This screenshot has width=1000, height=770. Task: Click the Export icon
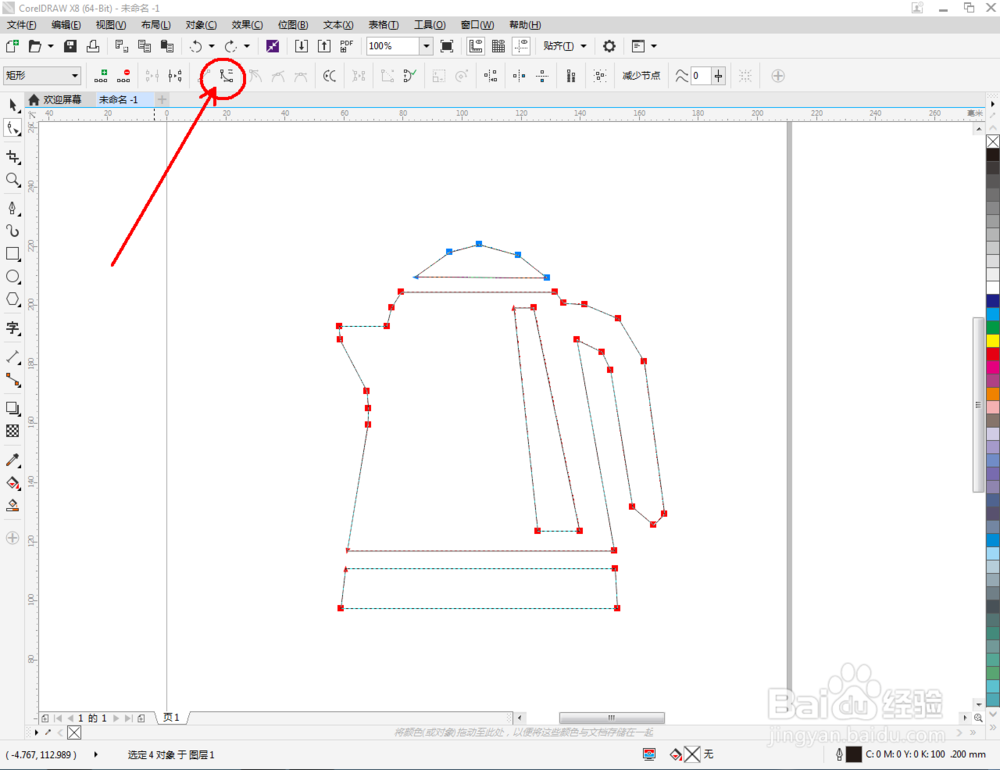pos(325,46)
